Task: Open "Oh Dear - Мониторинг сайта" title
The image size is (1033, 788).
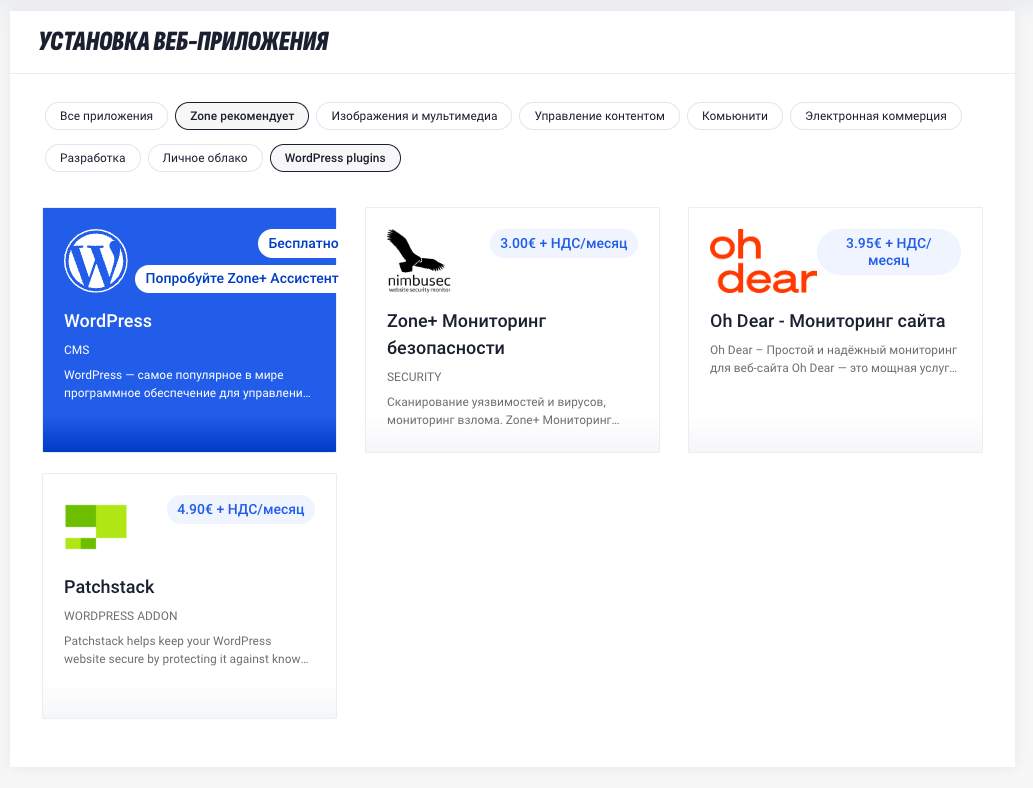Action: [x=827, y=321]
